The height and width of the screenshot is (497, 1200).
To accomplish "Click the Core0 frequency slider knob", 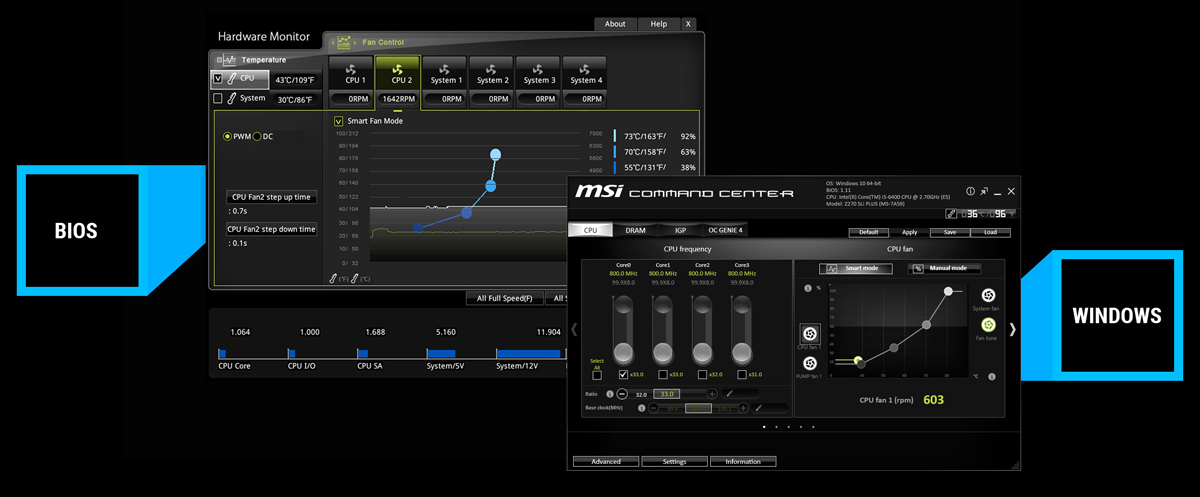I will tap(623, 352).
